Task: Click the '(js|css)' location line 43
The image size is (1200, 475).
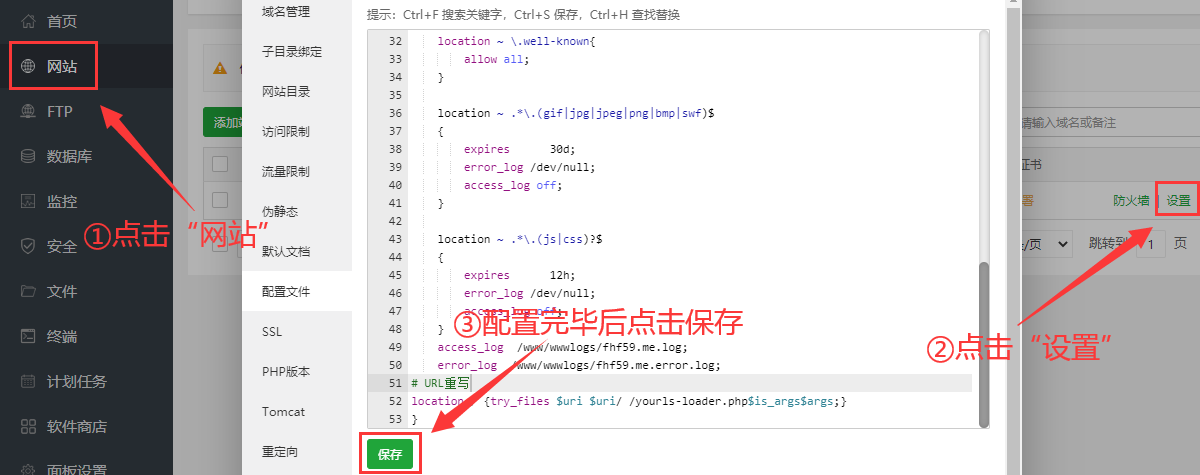Action: tap(519, 239)
